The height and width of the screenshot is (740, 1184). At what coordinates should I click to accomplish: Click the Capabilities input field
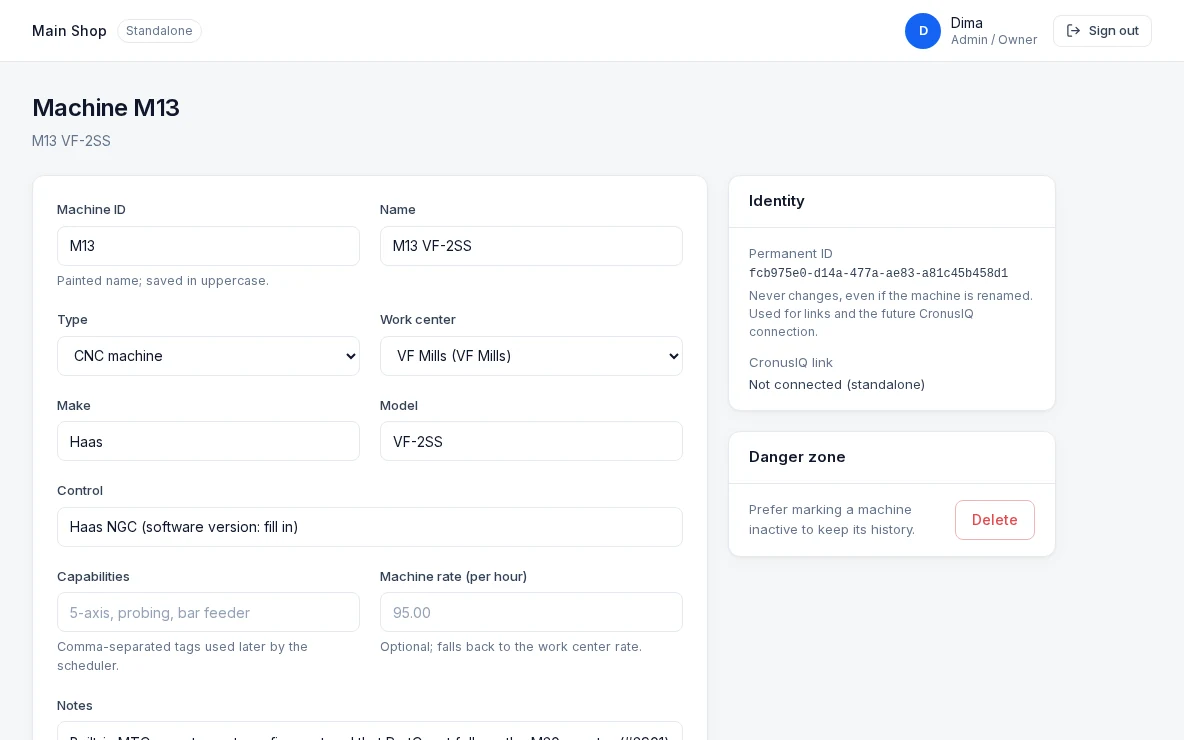pos(208,612)
